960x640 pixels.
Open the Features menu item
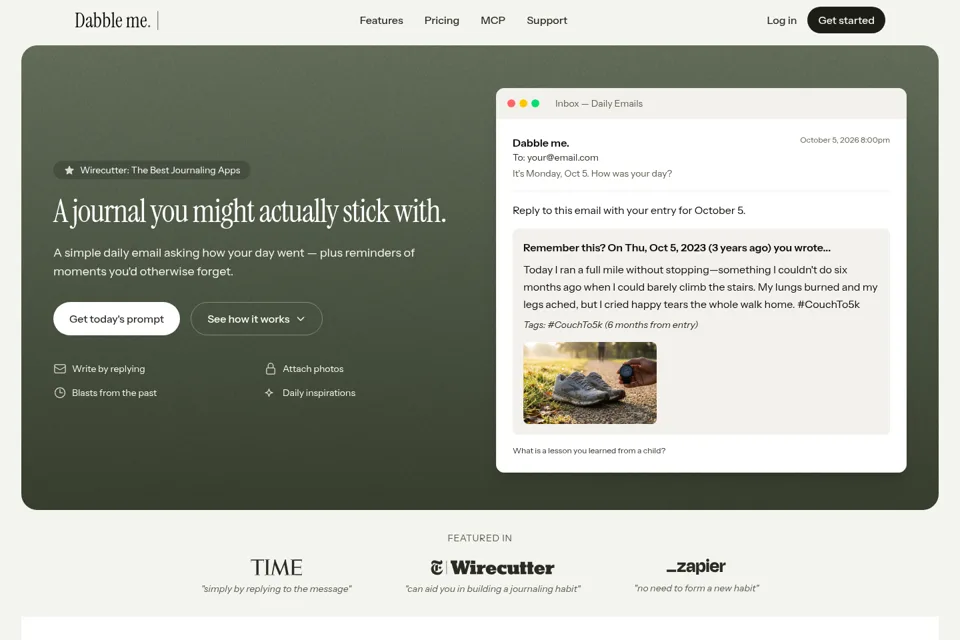(x=381, y=20)
